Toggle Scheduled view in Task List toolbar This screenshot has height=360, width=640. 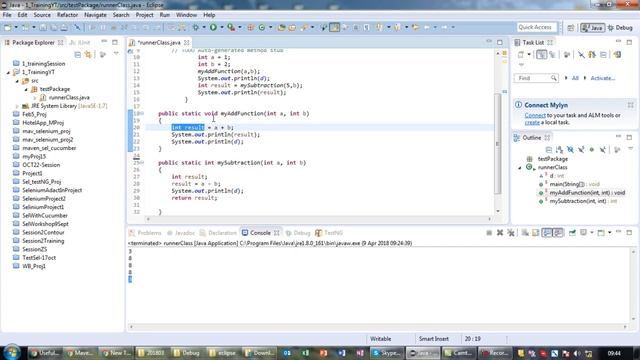pos(553,54)
